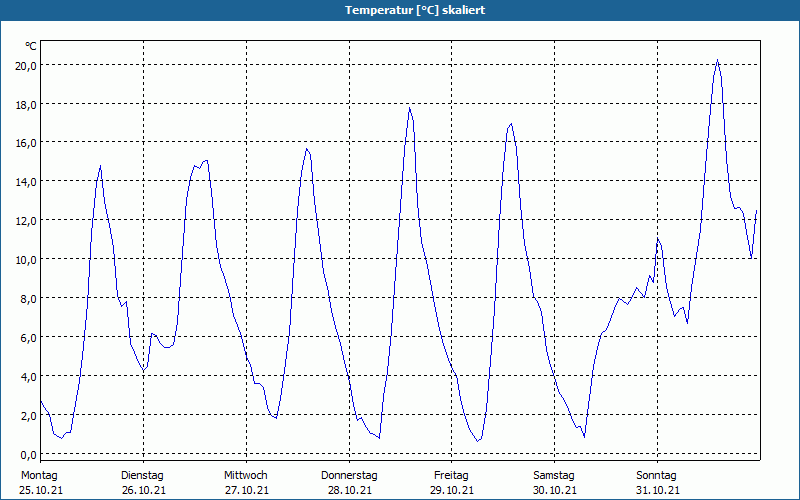Click the chart title 'Temperatur [°C] skaliert'

pyautogui.click(x=415, y=10)
